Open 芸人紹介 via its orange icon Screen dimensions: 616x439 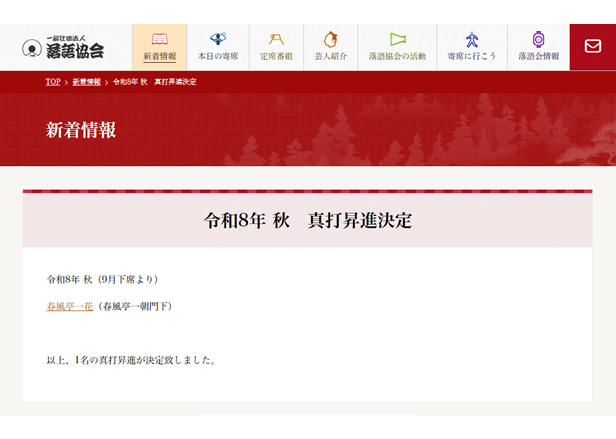click(x=329, y=40)
